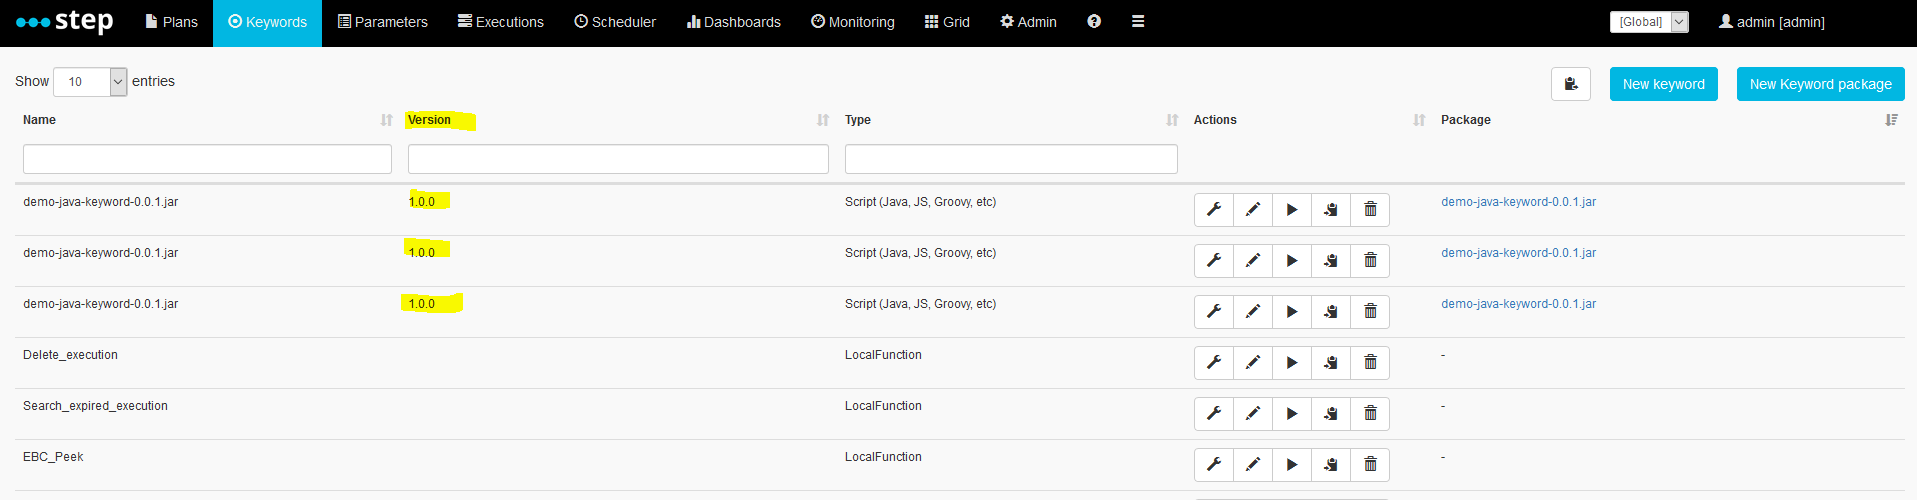Screen dimensions: 1917x500
Task: Open the Global project selector dropdown
Action: click(x=1649, y=22)
